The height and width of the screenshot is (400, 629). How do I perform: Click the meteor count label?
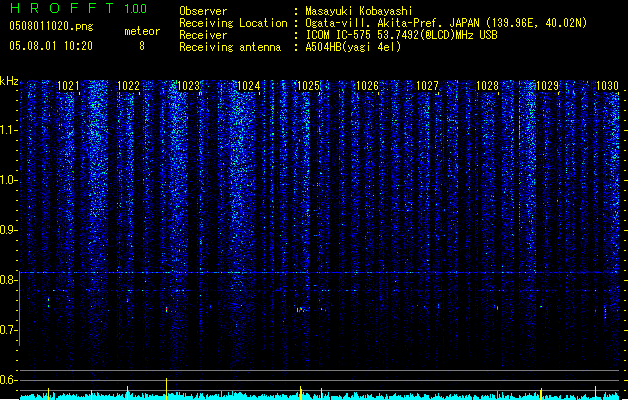(142, 31)
